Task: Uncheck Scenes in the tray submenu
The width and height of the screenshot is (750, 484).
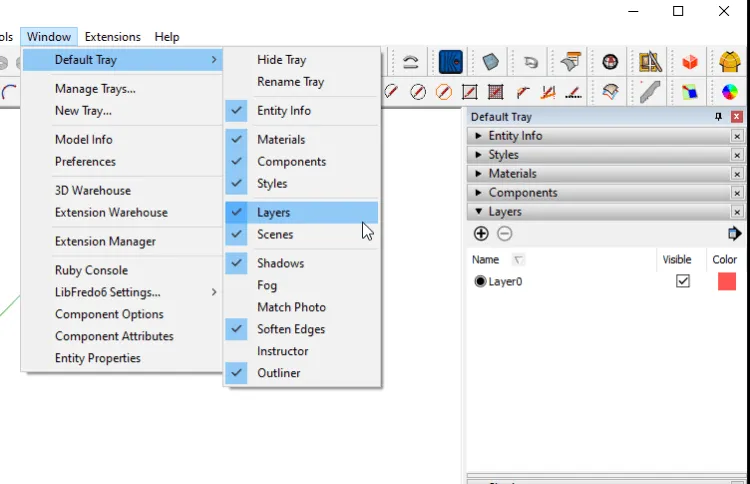Action: pyautogui.click(x=302, y=234)
